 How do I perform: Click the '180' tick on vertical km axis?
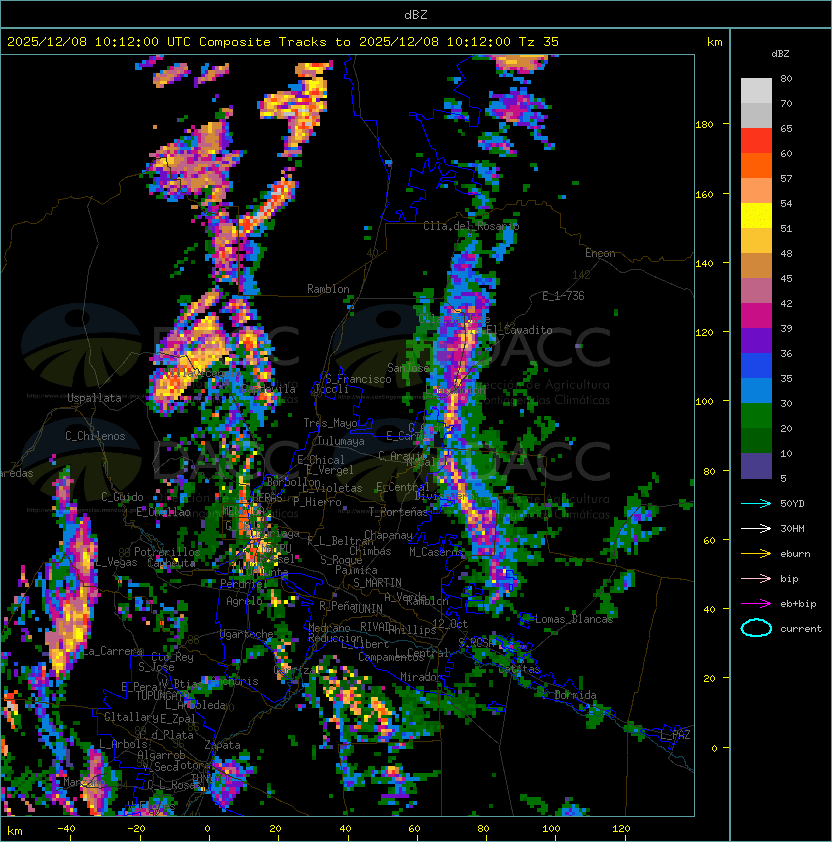[x=704, y=125]
